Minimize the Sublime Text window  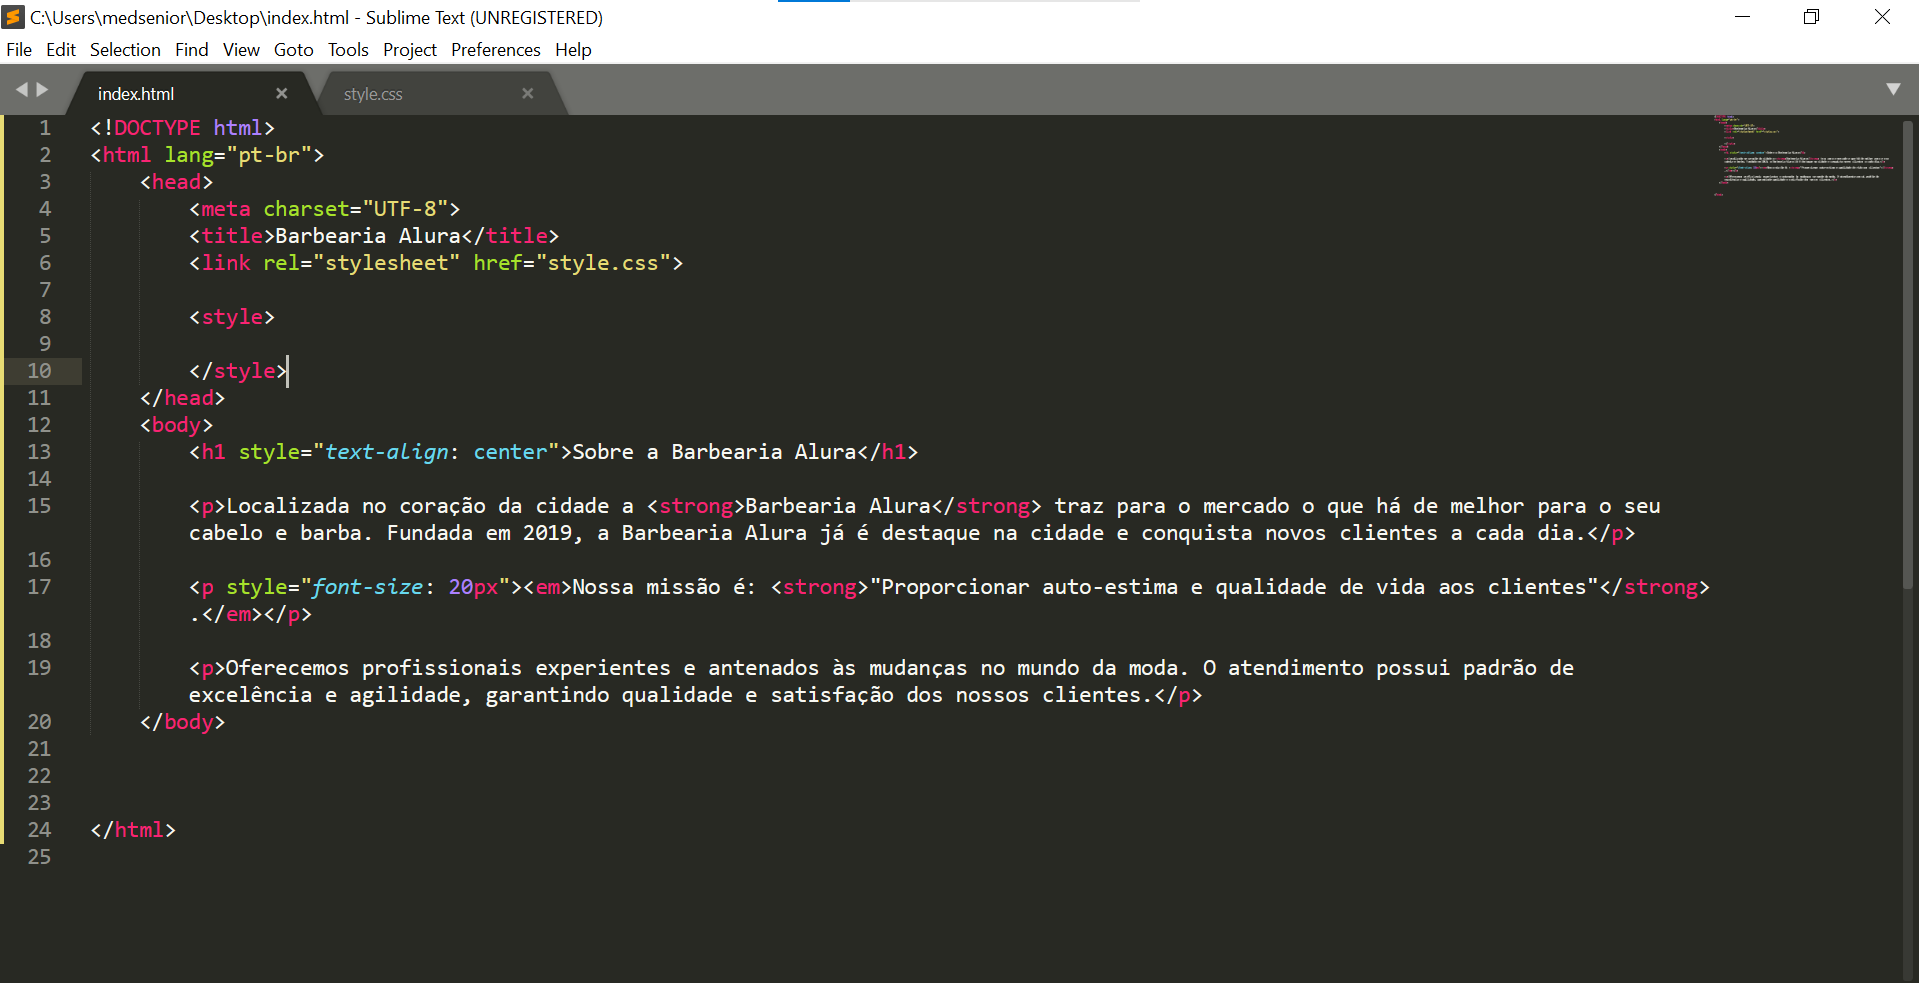pyautogui.click(x=1742, y=17)
